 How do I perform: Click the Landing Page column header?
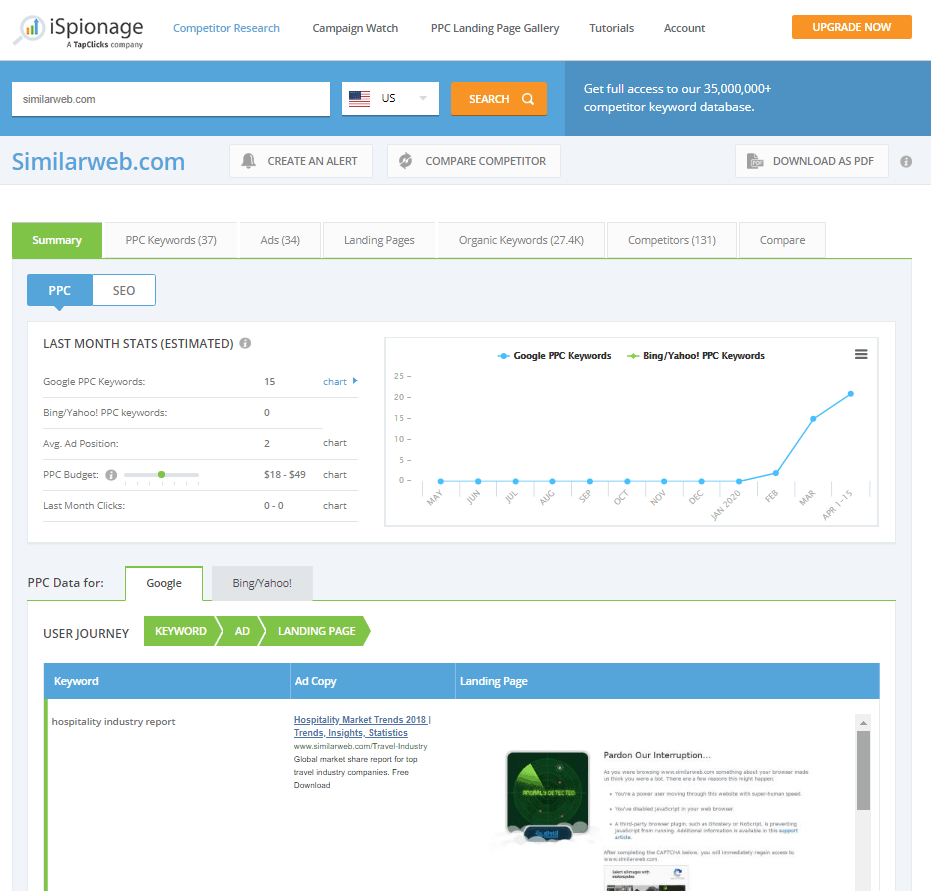tap(667, 681)
